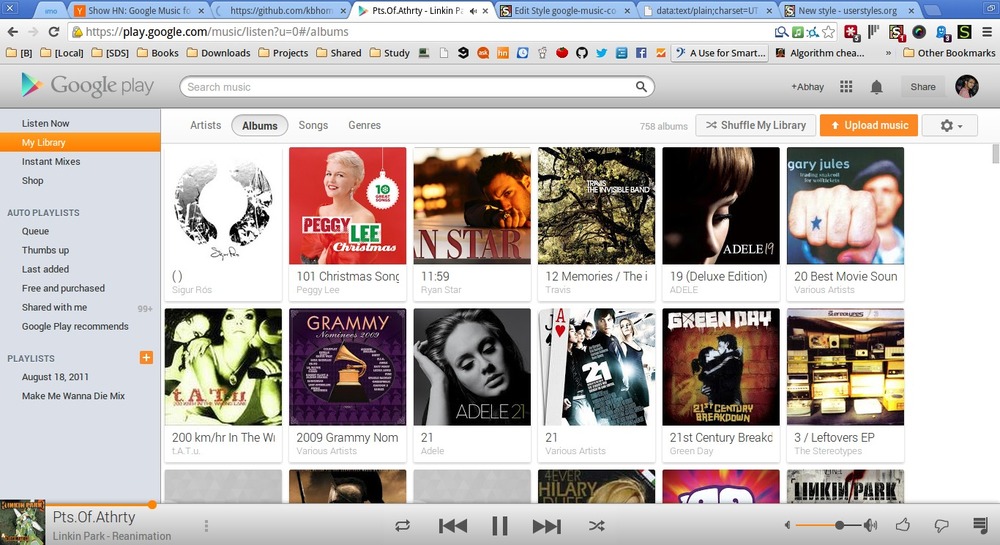Open Other Bookmarks folder
The height and width of the screenshot is (545, 1000).
click(x=949, y=53)
